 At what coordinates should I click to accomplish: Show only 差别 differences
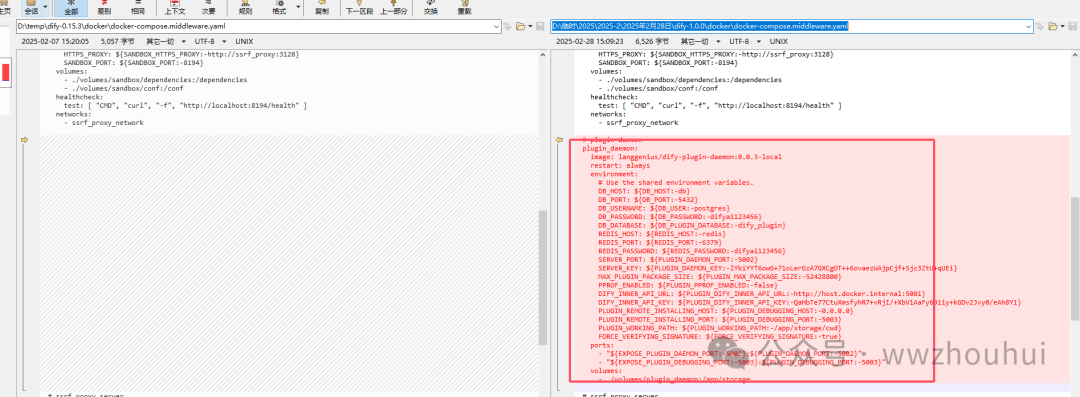point(104,8)
